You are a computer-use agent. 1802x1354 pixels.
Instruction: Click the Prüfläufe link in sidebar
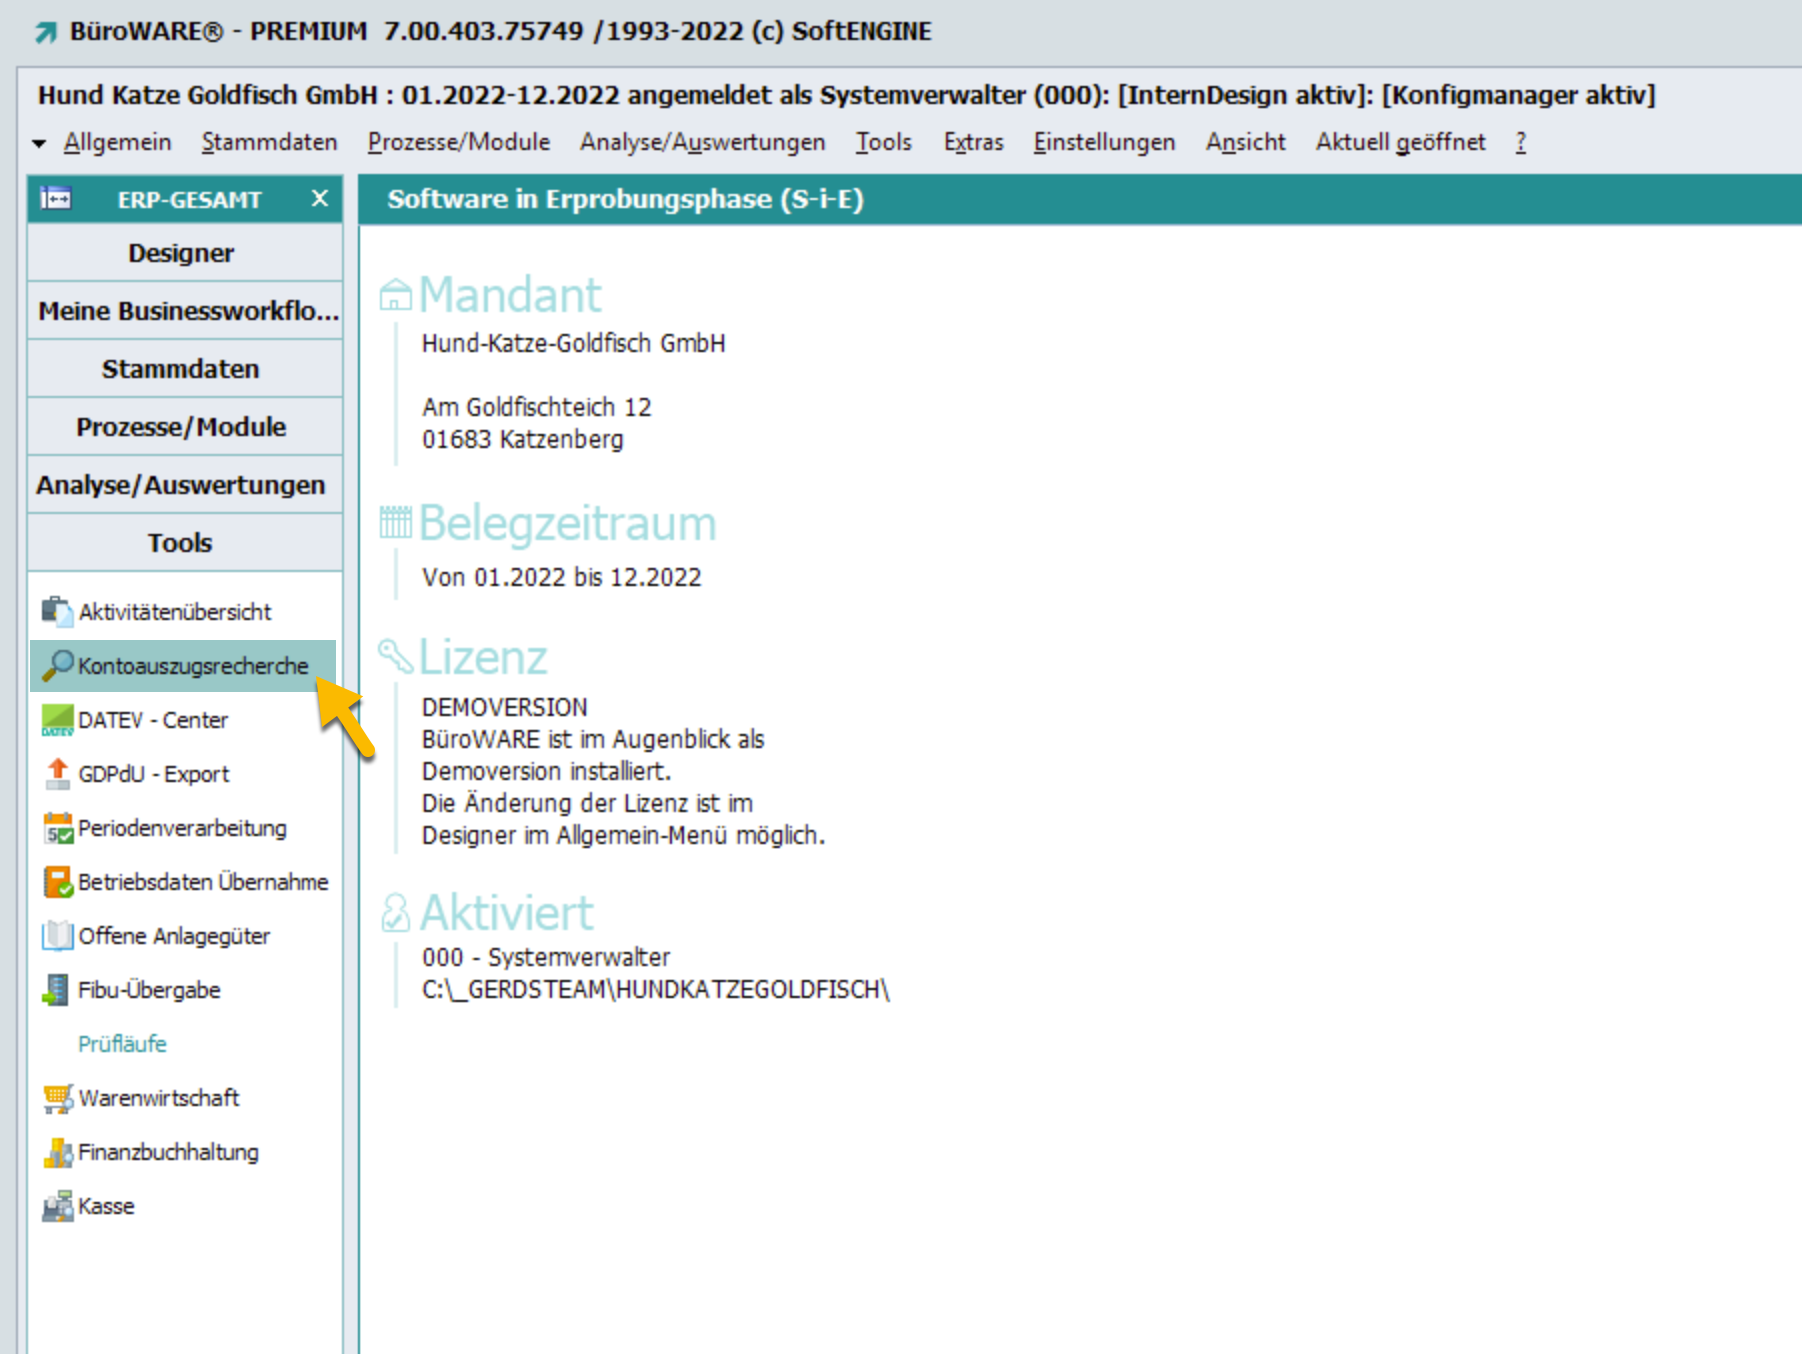click(122, 1044)
